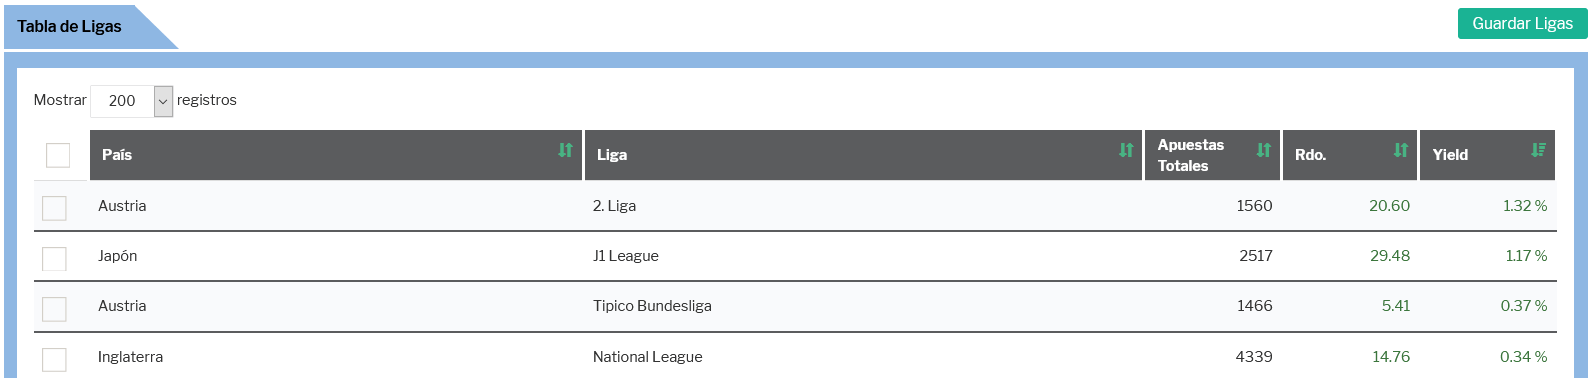Click the País column header
The height and width of the screenshot is (378, 1593).
coord(336,155)
